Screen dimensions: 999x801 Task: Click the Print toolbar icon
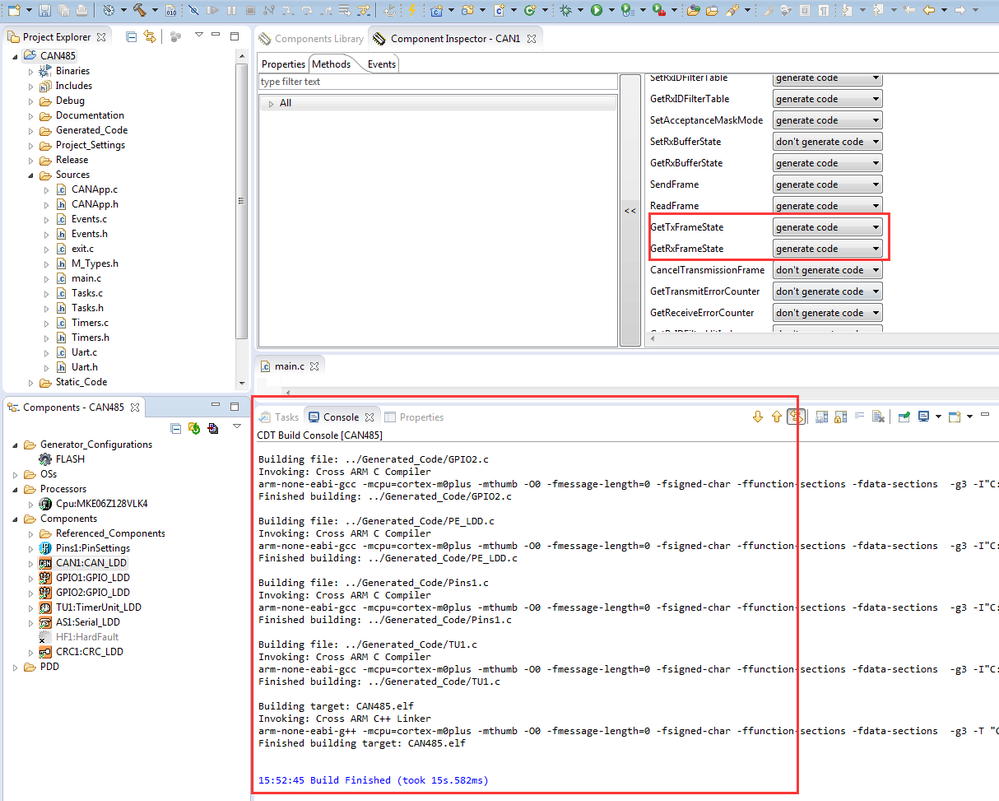point(82,10)
